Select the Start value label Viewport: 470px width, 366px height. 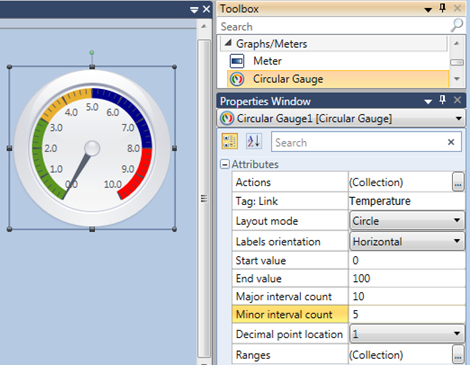click(261, 261)
